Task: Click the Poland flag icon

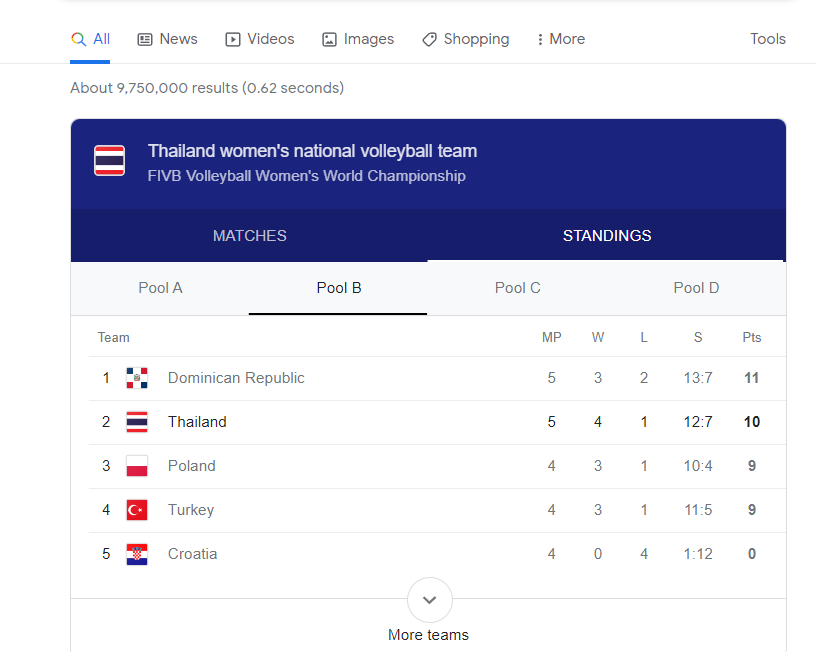Action: (137, 466)
